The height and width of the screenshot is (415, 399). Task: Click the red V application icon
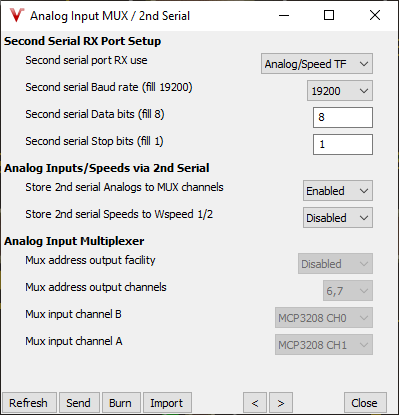coord(17,15)
